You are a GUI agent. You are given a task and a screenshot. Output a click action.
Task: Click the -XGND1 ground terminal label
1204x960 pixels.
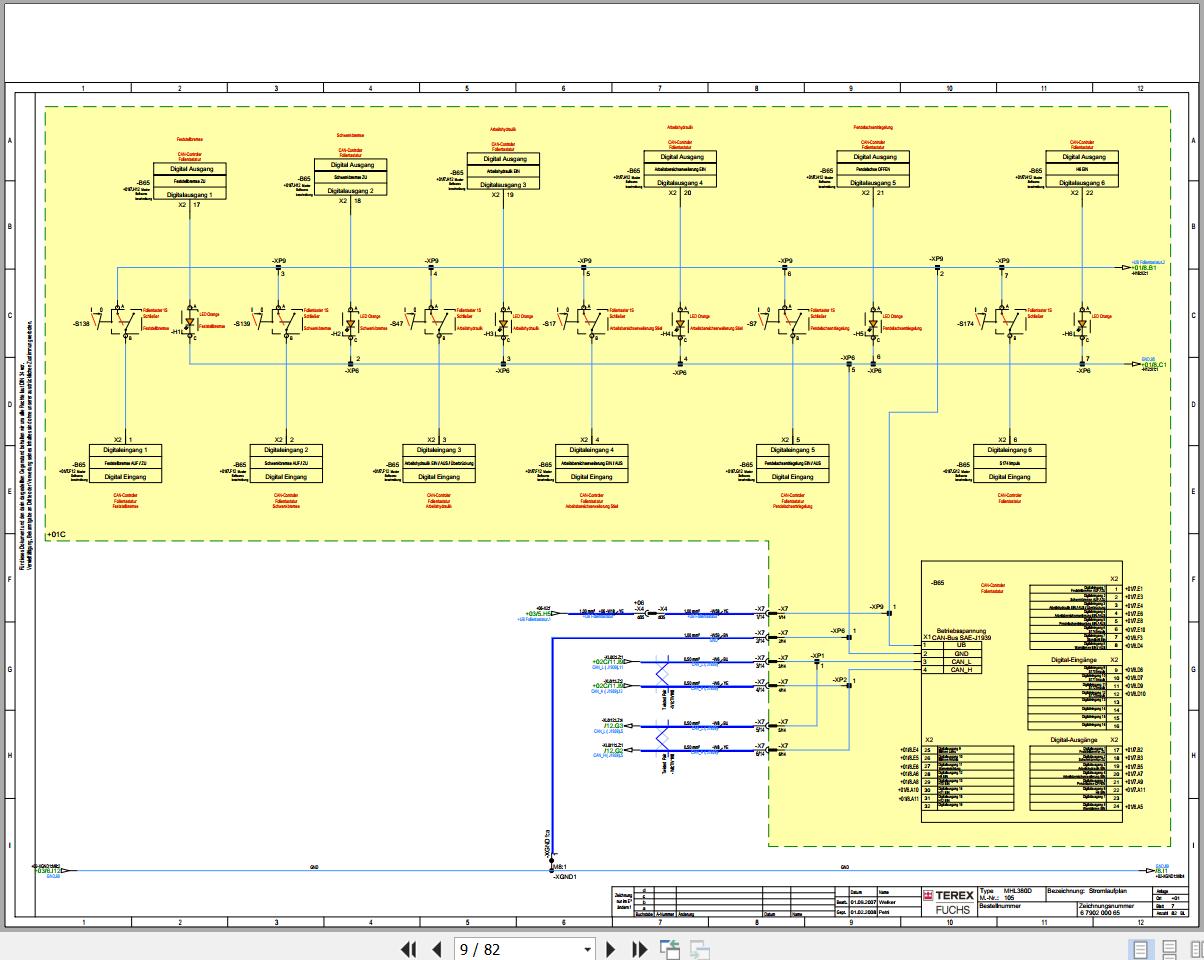(x=565, y=877)
